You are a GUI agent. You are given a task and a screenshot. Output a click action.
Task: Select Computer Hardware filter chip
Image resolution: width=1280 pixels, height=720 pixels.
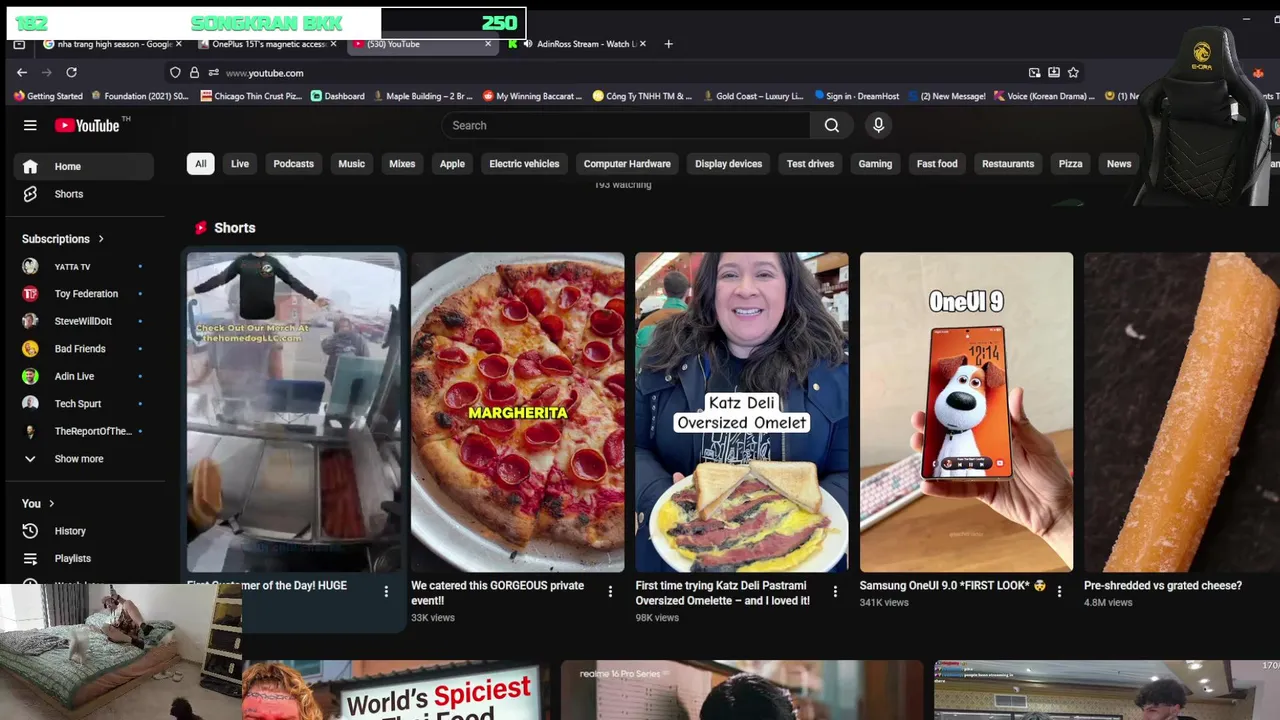pos(627,164)
